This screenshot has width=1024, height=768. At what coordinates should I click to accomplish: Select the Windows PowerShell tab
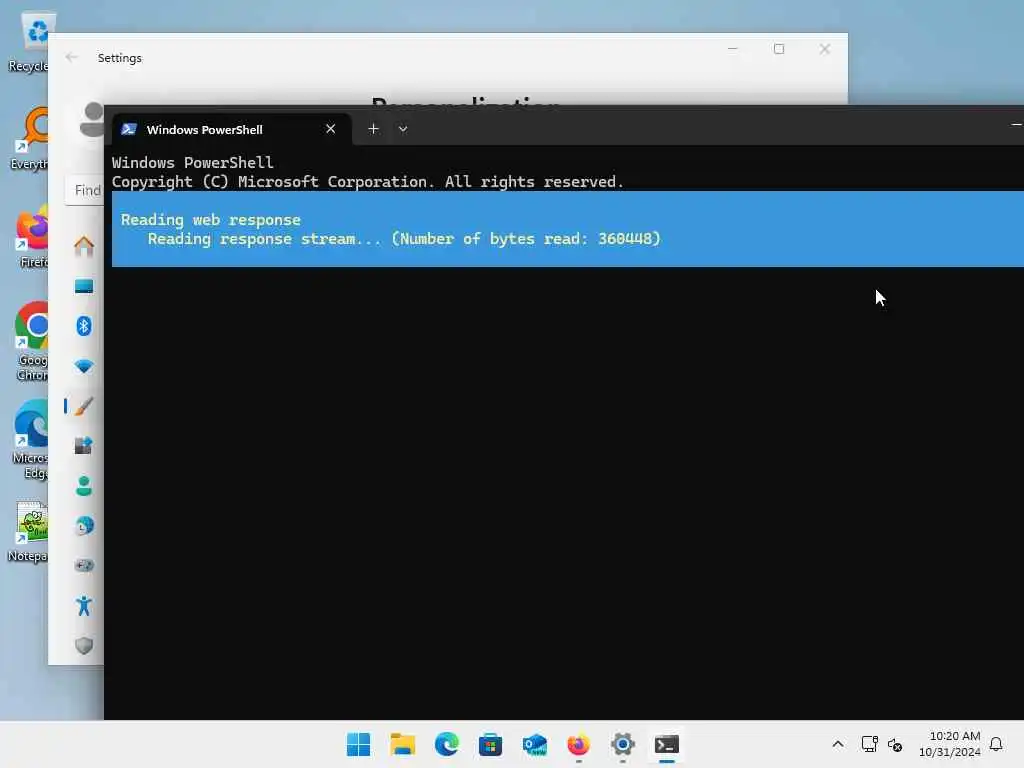tap(232, 129)
